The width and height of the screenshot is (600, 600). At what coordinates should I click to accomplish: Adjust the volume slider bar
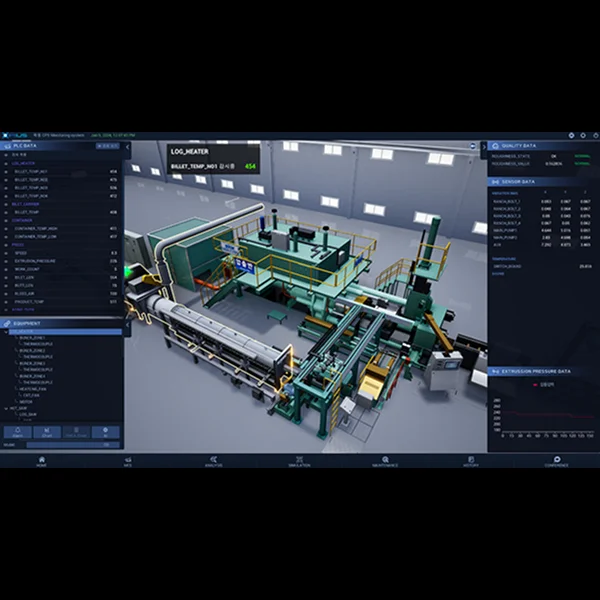[73, 445]
